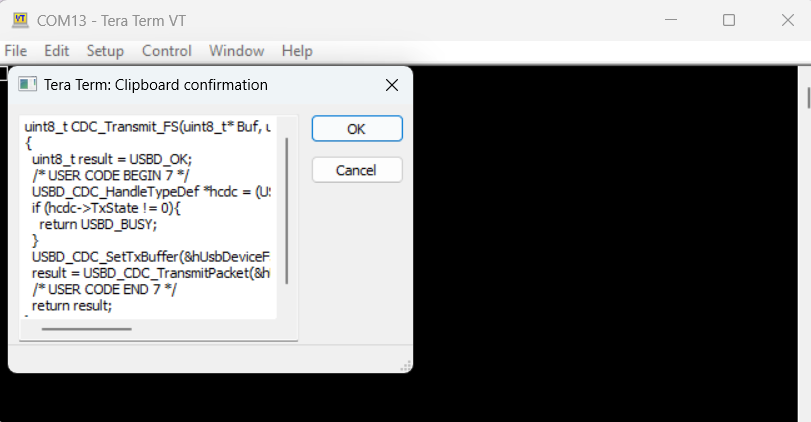Maximize the Tera Term window
This screenshot has height=422, width=811.
click(729, 20)
